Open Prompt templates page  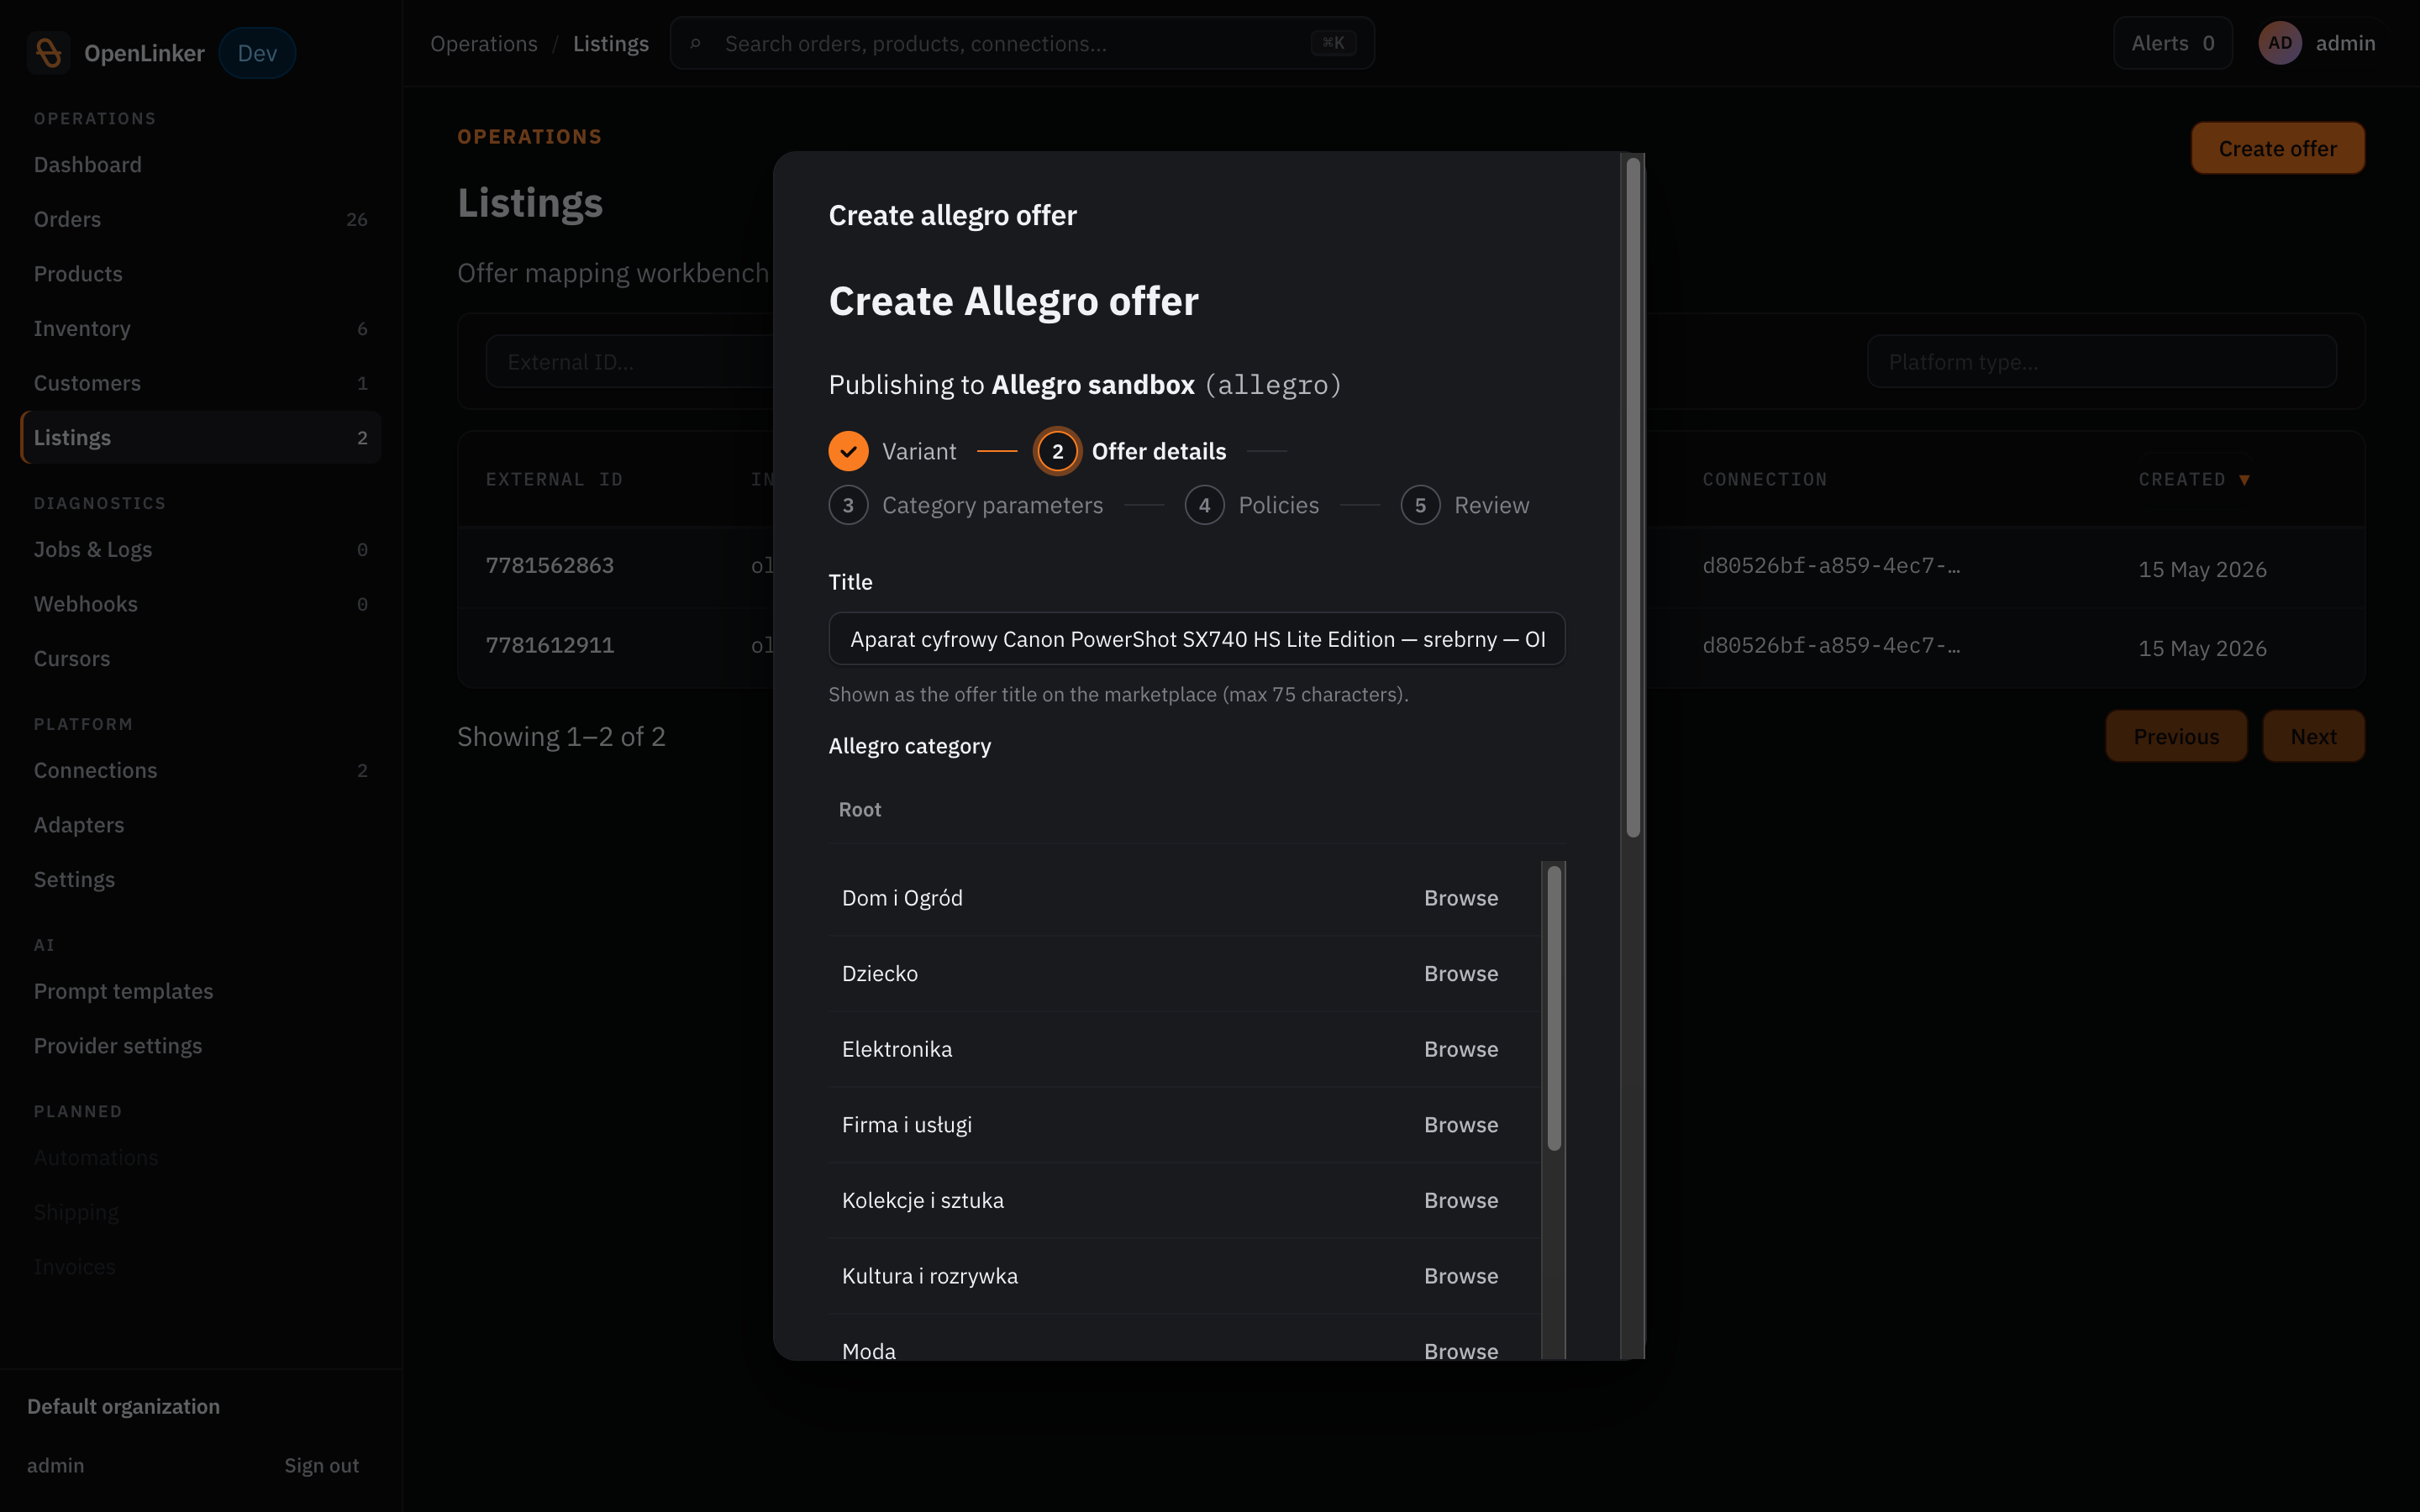click(x=200, y=991)
